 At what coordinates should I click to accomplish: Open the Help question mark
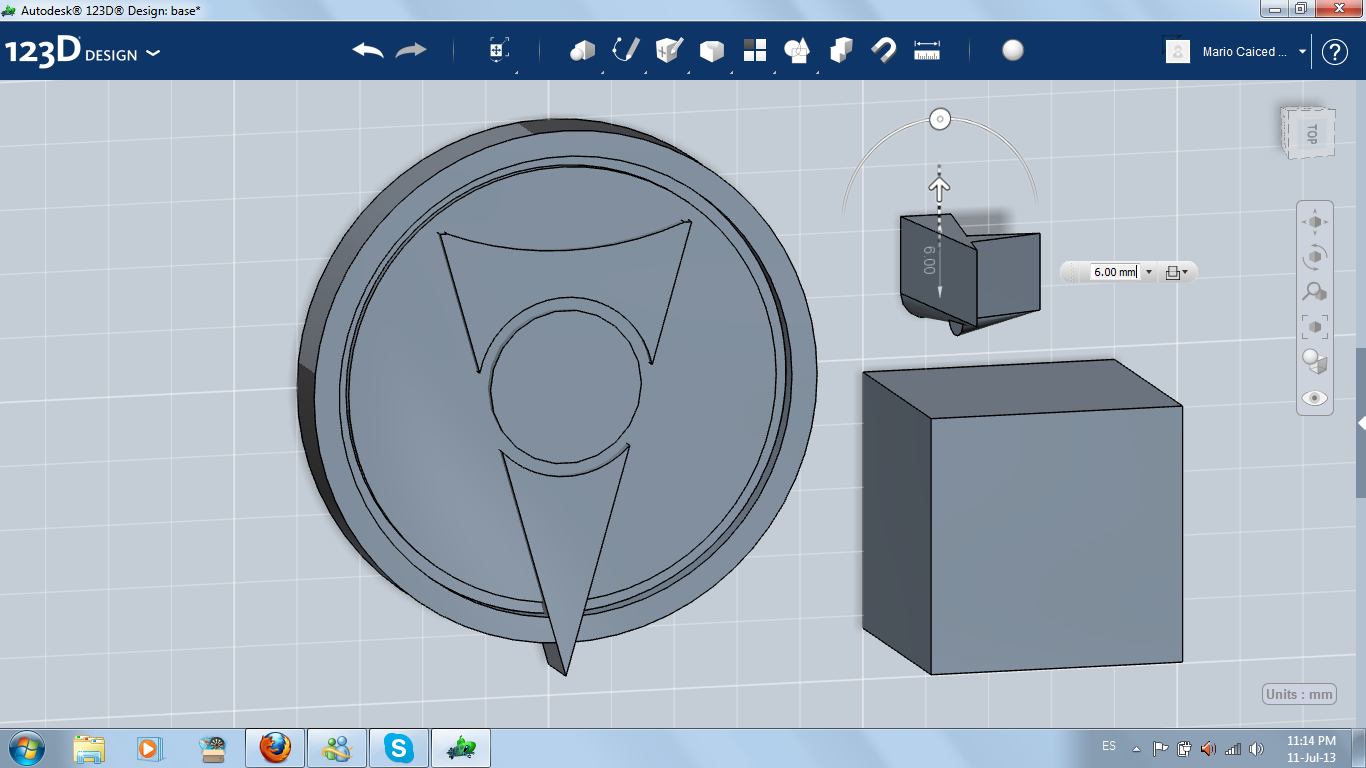(1335, 52)
